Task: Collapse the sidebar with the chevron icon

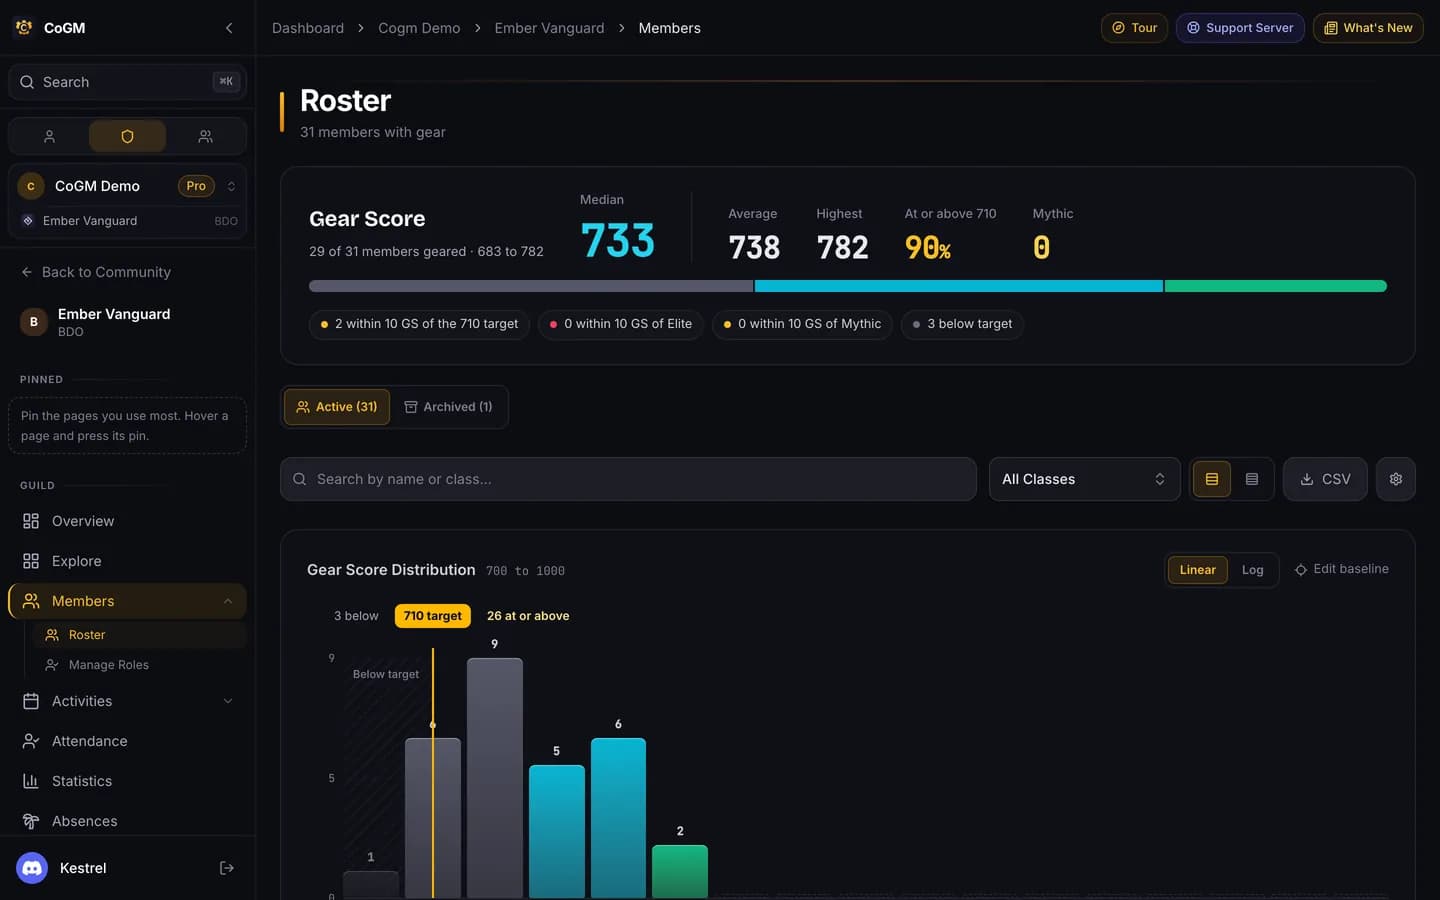Action: [229, 28]
